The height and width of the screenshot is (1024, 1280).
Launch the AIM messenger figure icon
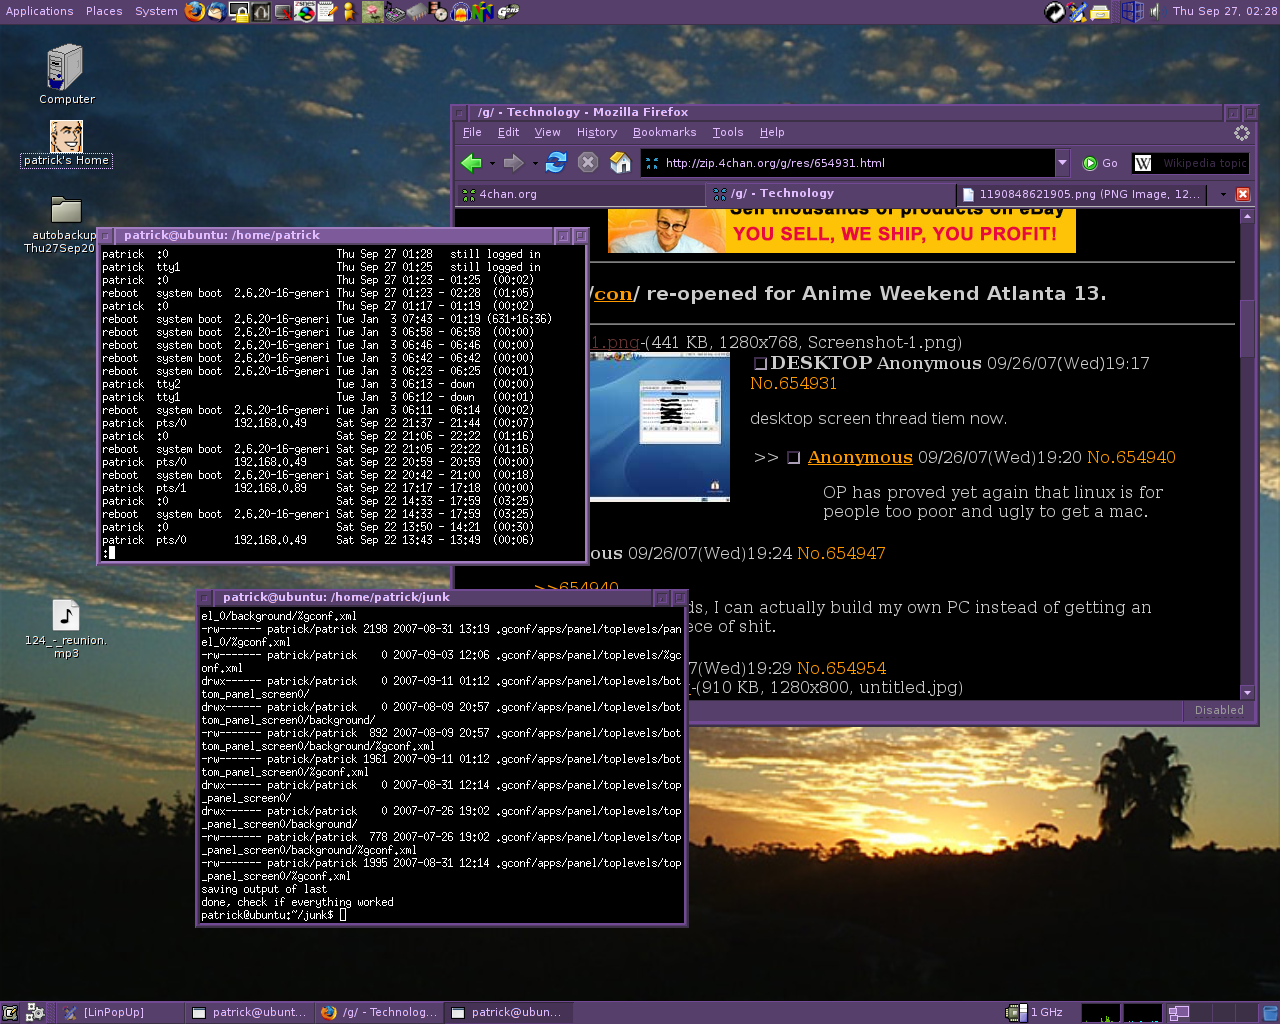348,12
